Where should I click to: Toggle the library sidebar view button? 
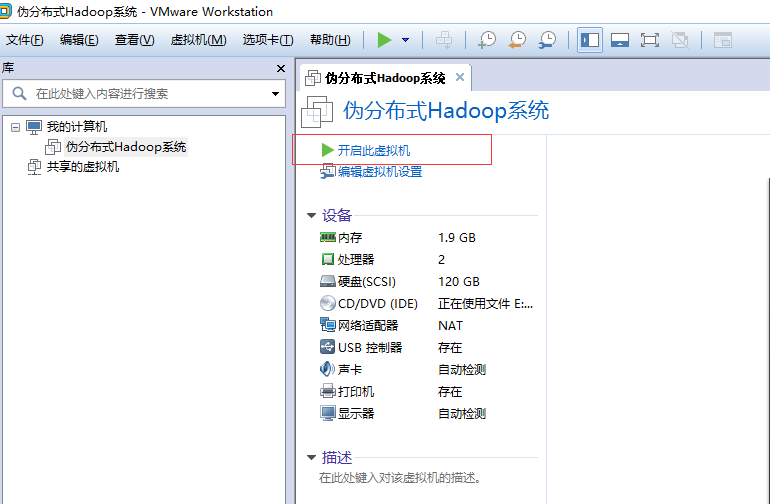pos(590,40)
